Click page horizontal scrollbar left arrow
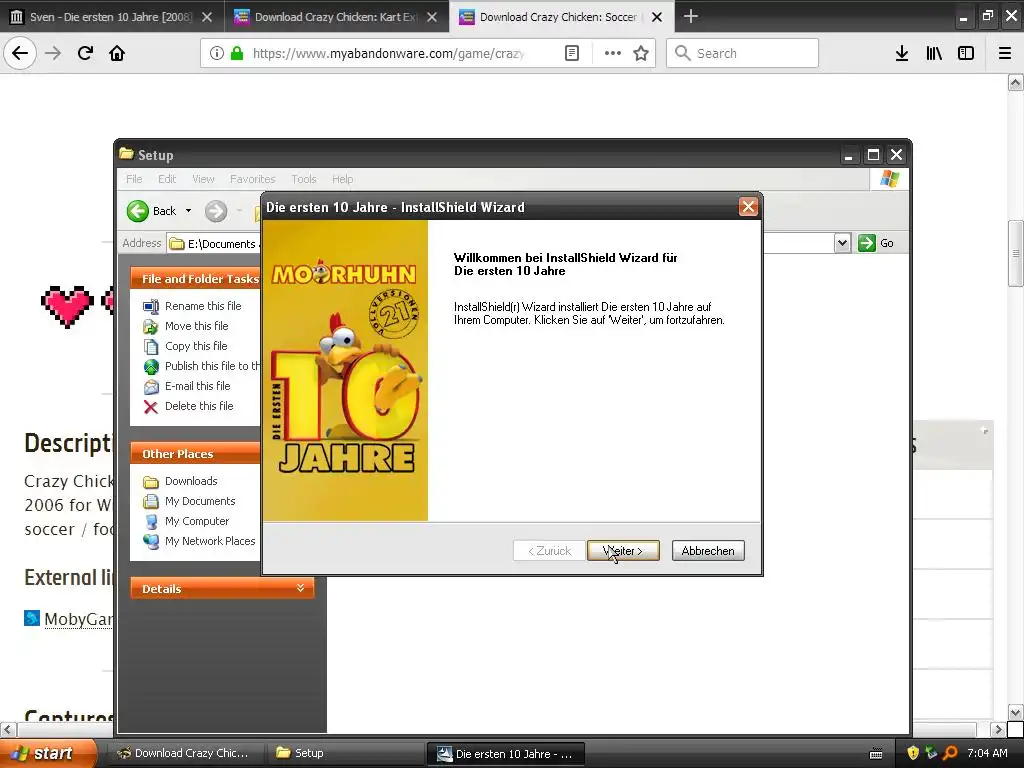 8,729
